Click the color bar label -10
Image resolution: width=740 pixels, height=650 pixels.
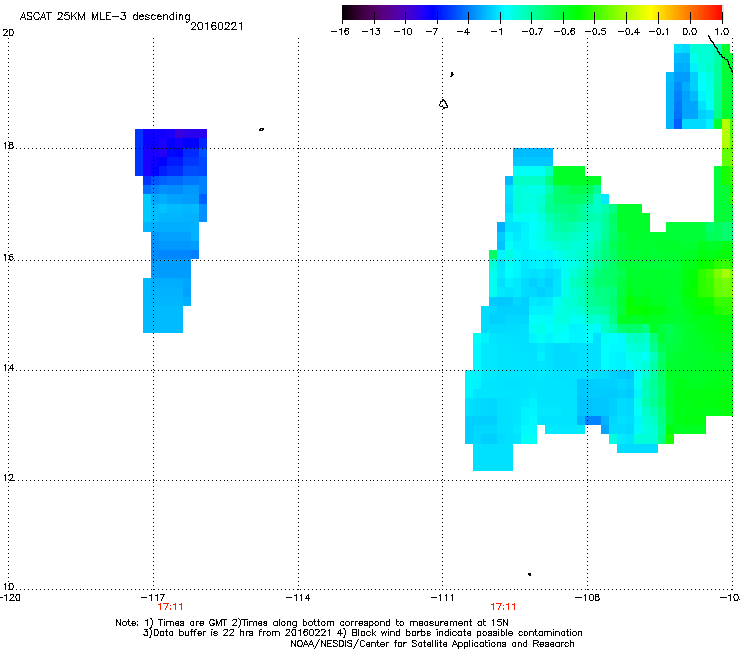403,32
